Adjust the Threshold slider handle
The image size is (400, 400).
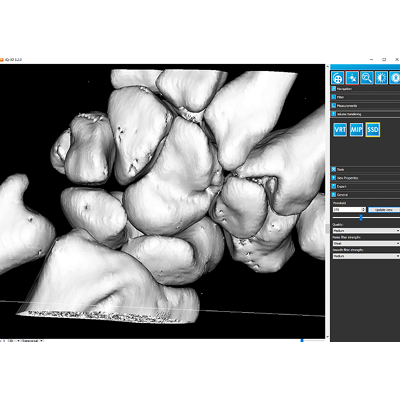[x=361, y=218]
